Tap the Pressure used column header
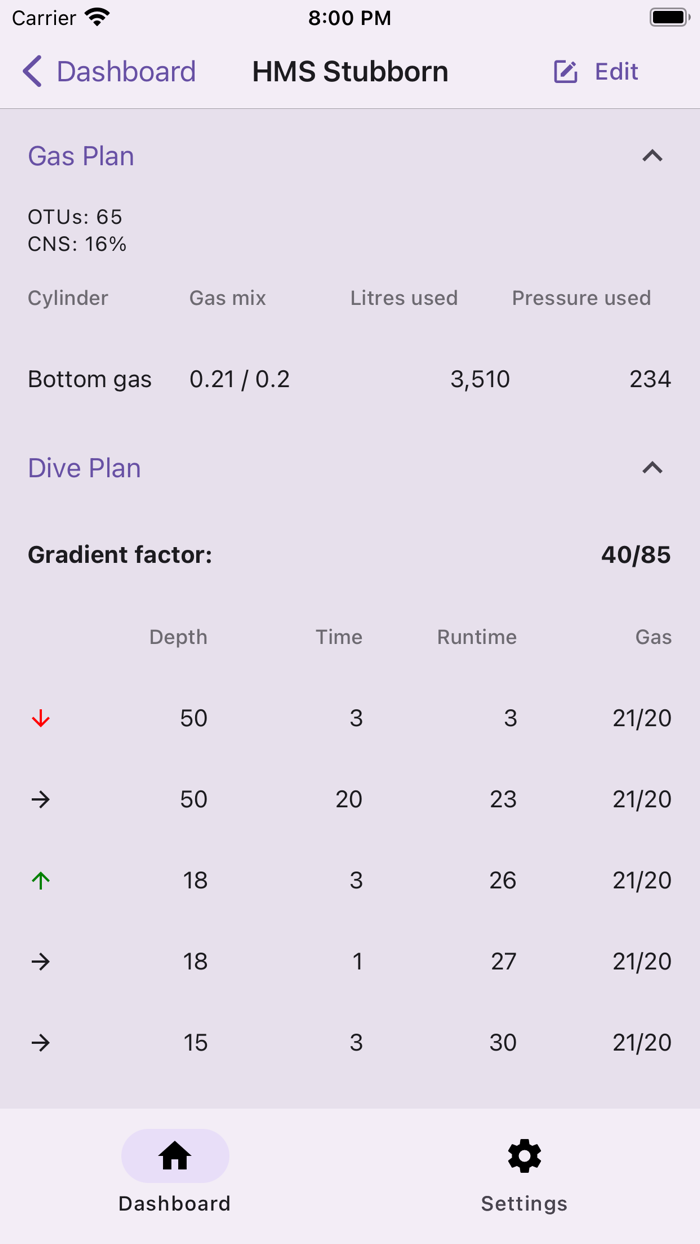Screen dimensions: 700x1244 pyautogui.click(x=581, y=297)
